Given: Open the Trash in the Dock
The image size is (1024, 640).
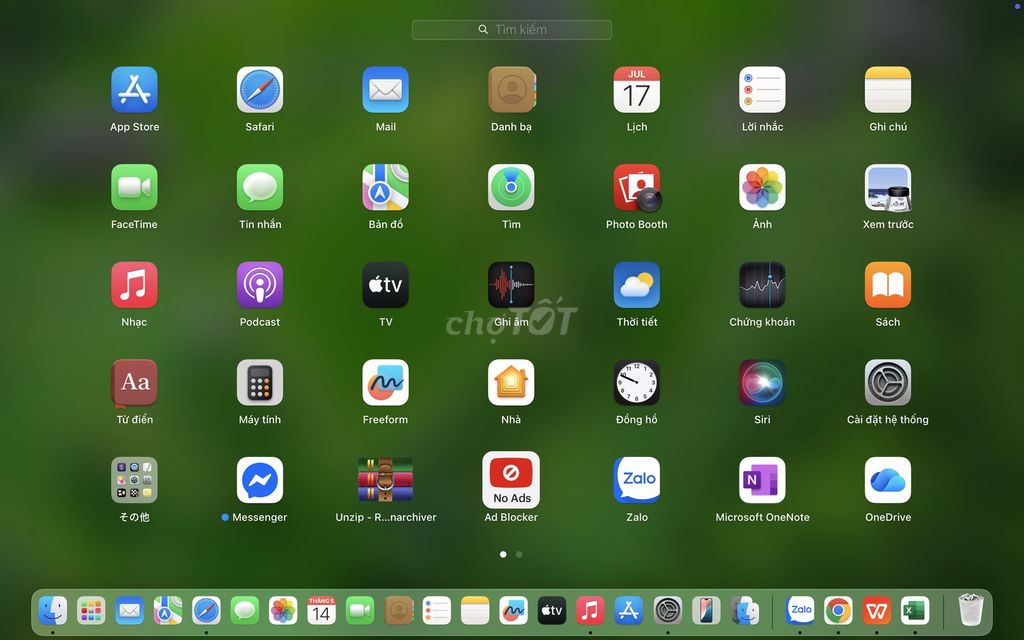Looking at the screenshot, I should 970,610.
